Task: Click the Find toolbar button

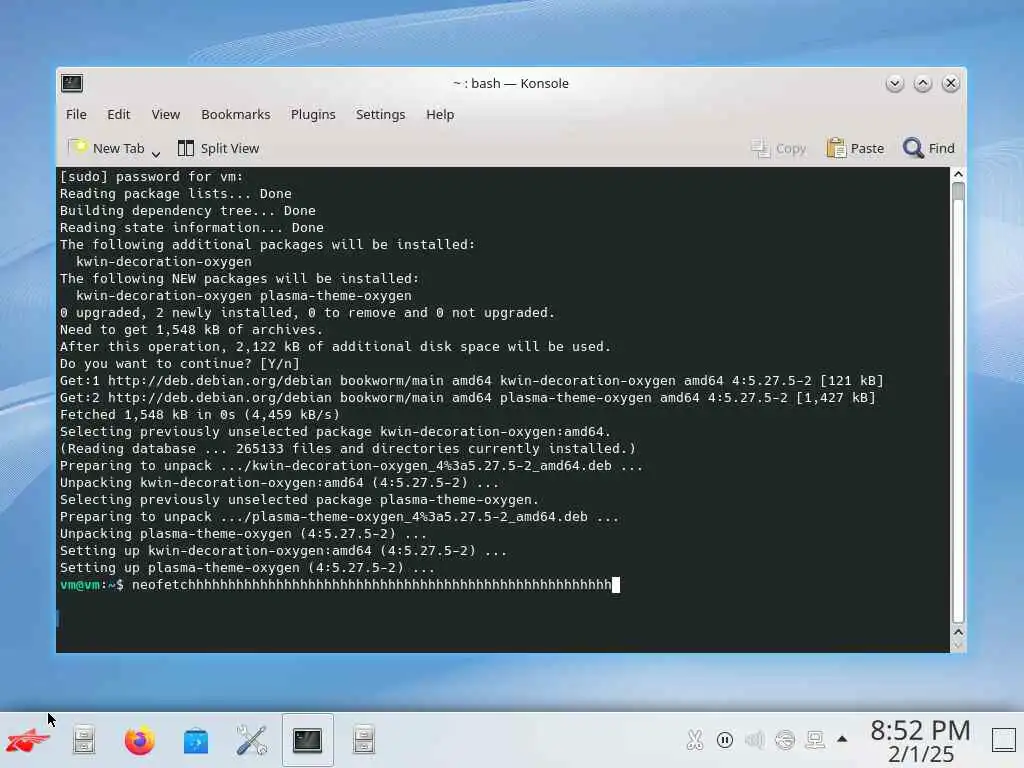Action: 928,148
